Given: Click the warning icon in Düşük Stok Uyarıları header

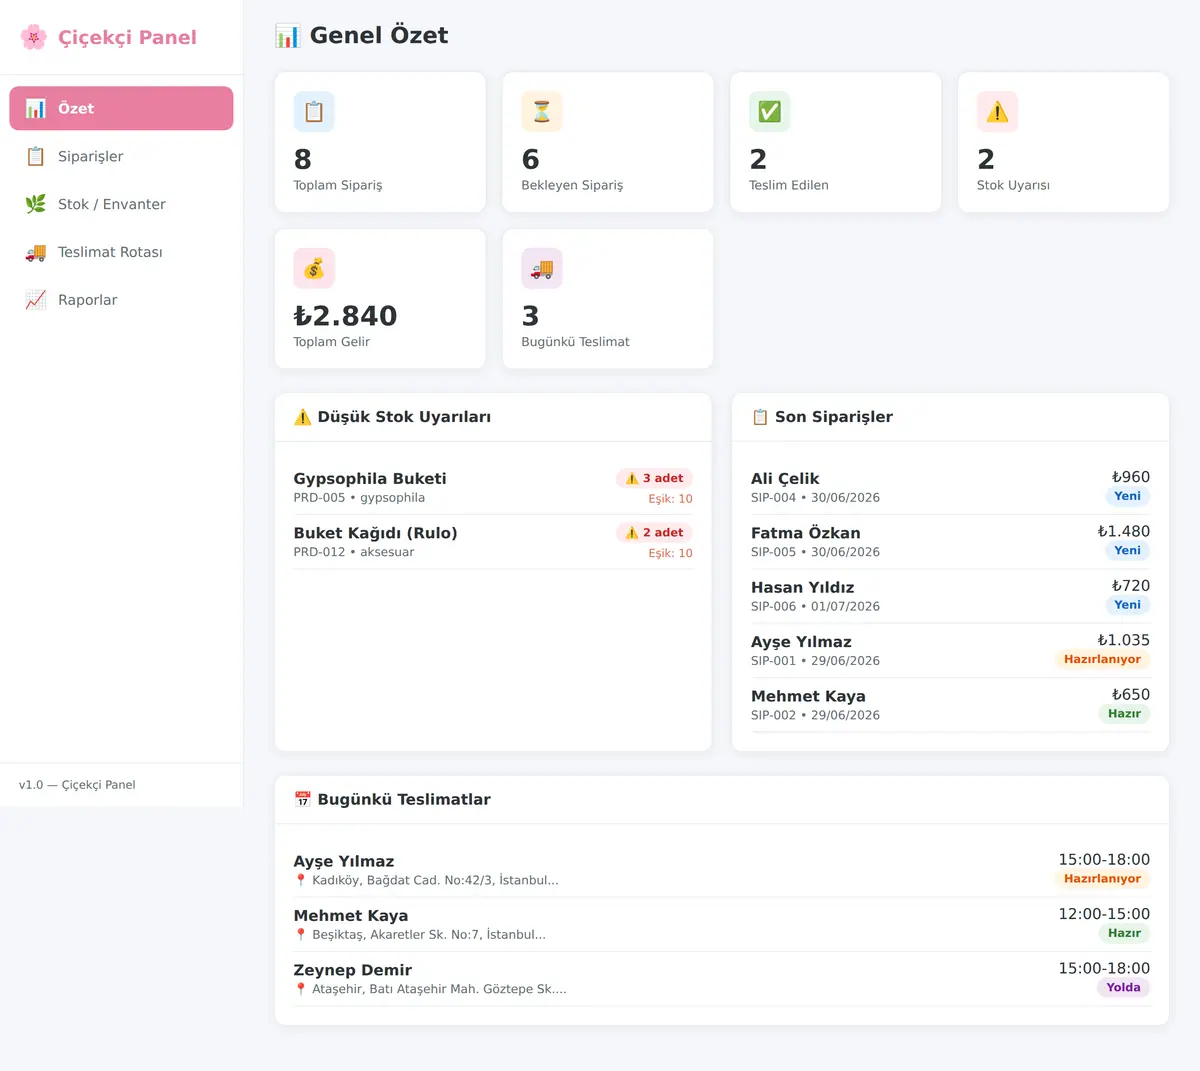Looking at the screenshot, I should (x=303, y=417).
